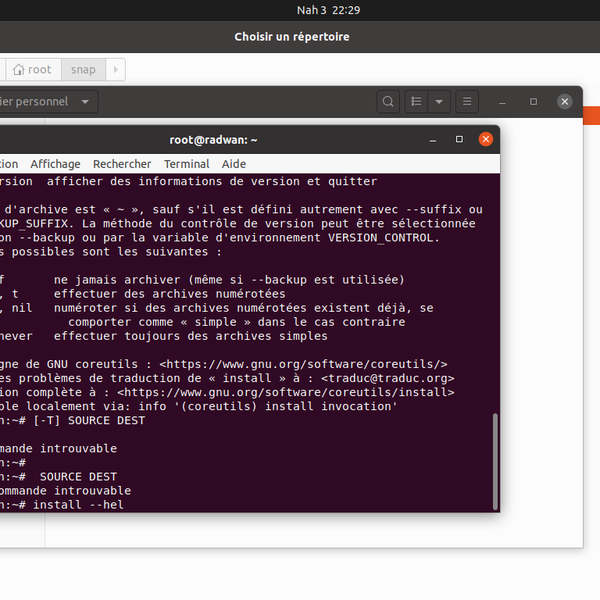Open the Affichage menu in terminal

55,164
